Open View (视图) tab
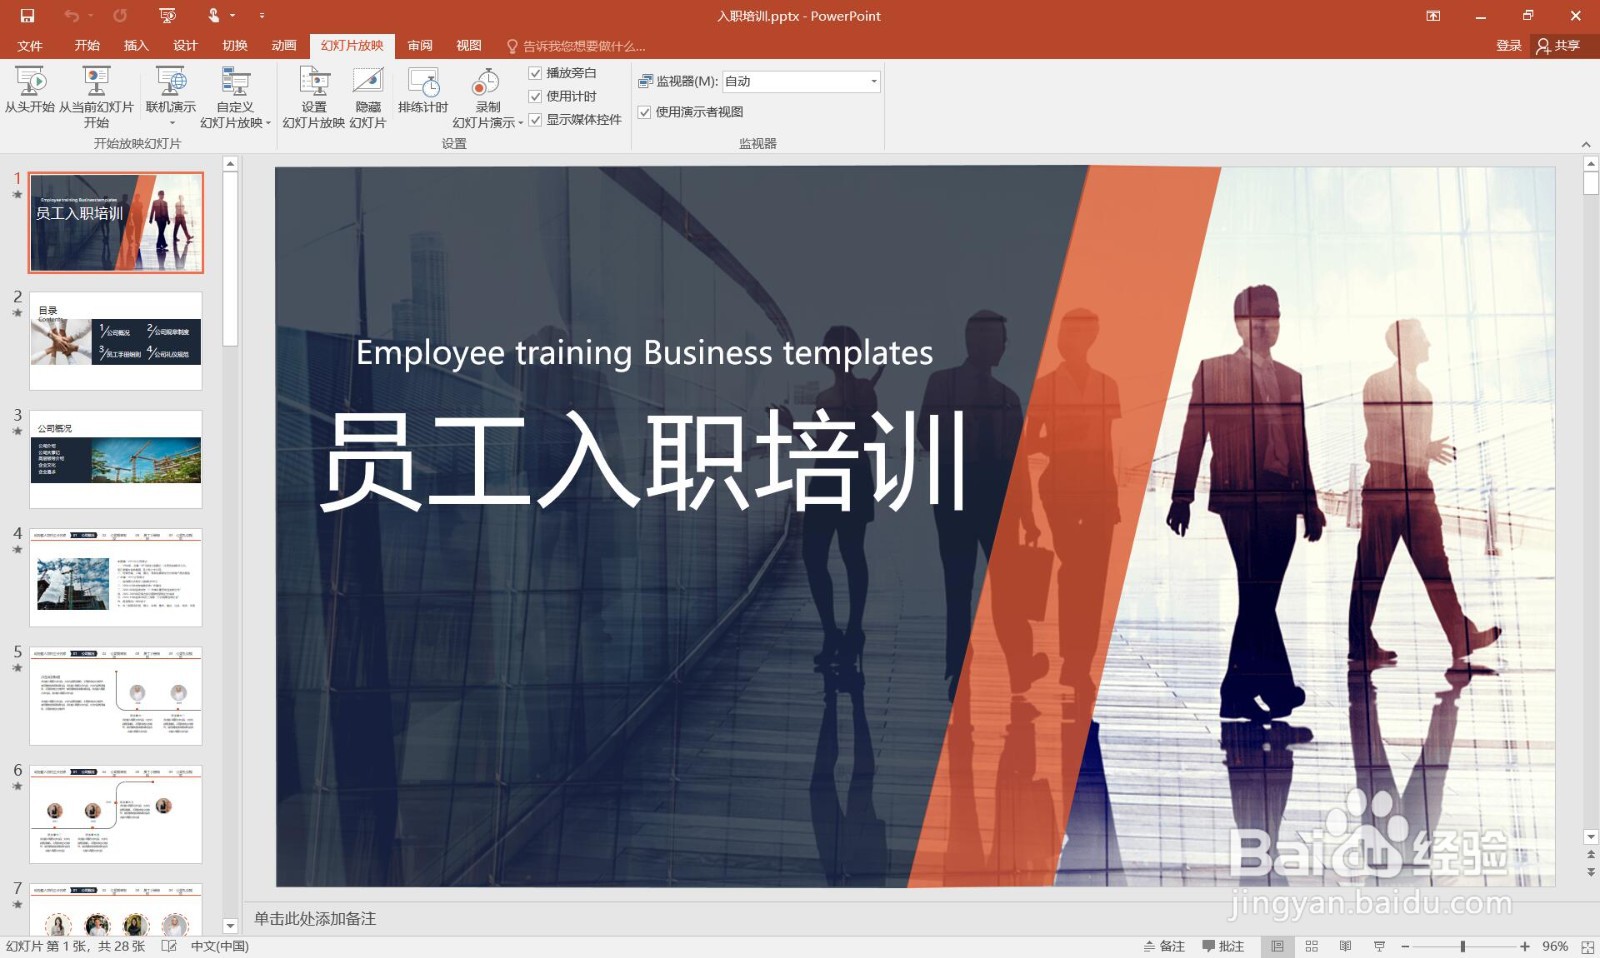Image resolution: width=1600 pixels, height=958 pixels. [469, 46]
